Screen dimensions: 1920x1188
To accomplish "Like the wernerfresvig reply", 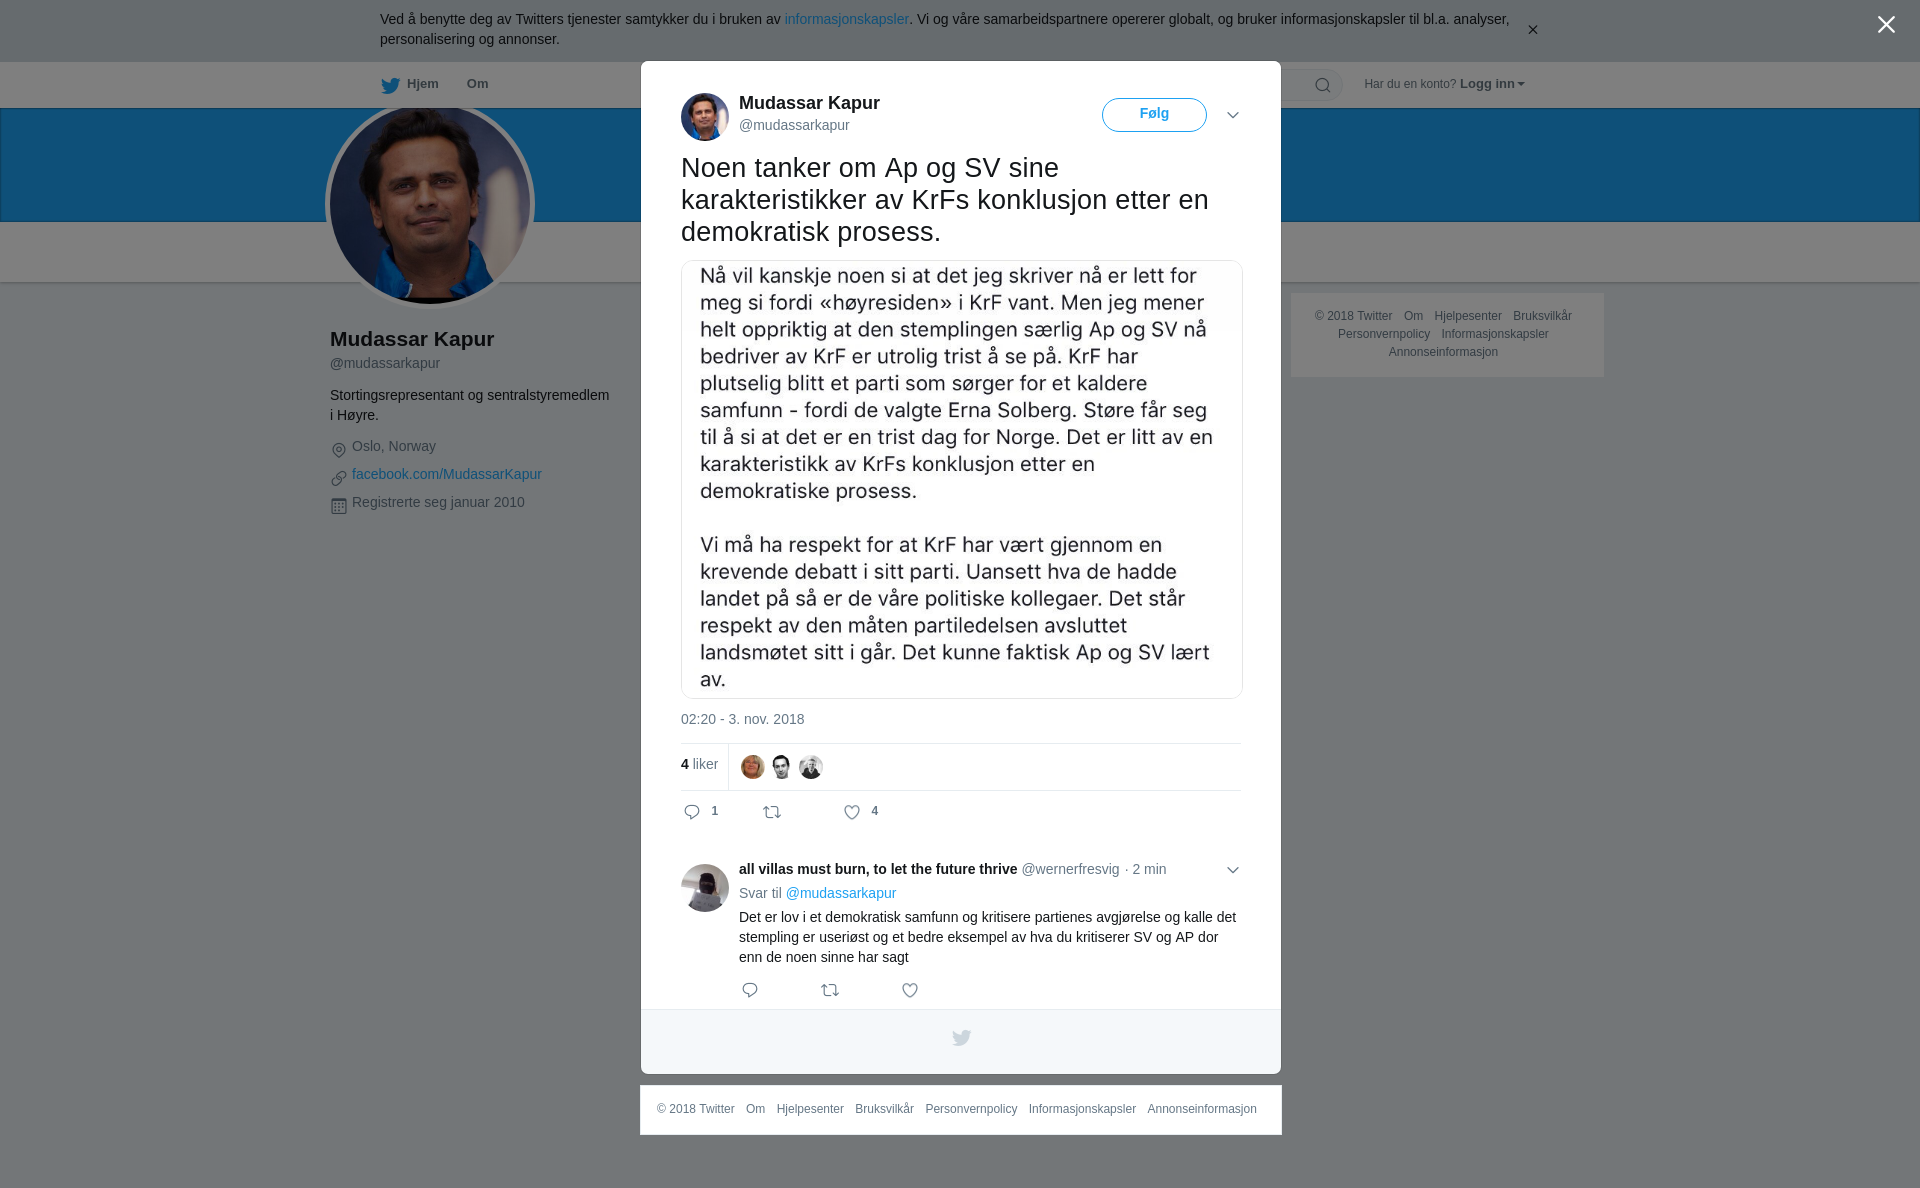I will pos(910,990).
